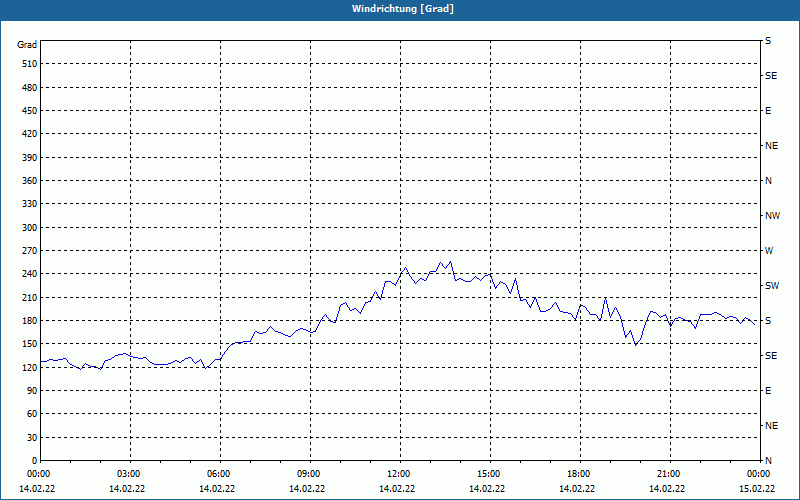This screenshot has height=500, width=800.
Task: Click the E compass label at the 90 level
Action: click(x=768, y=391)
